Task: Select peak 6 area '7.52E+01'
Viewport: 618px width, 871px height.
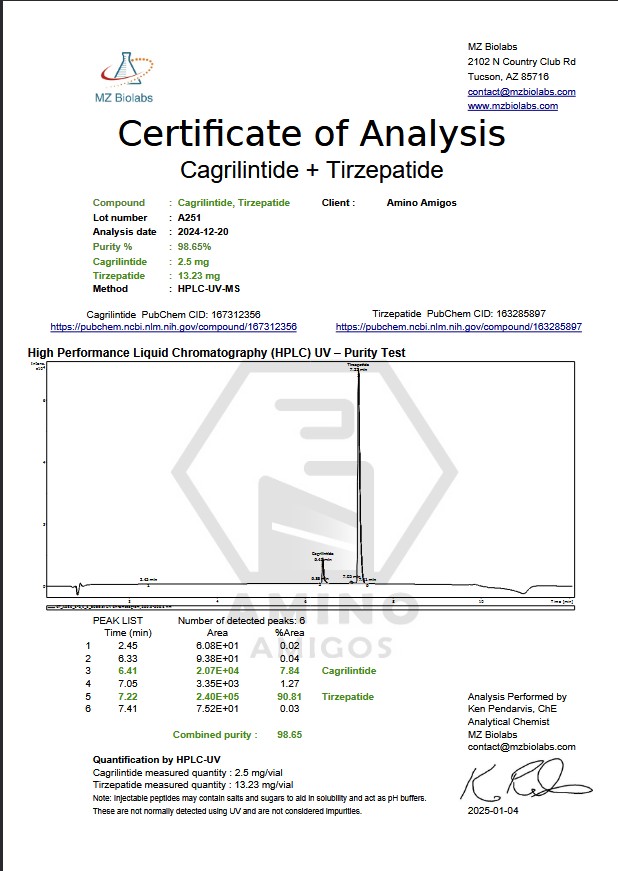Action: (217, 708)
